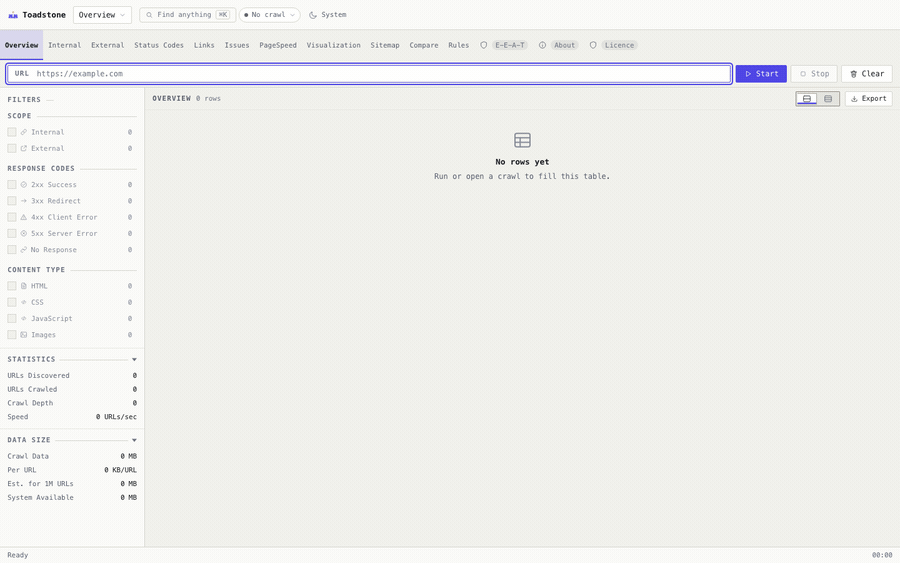Click the document icon beside HTML

[x=24, y=286]
